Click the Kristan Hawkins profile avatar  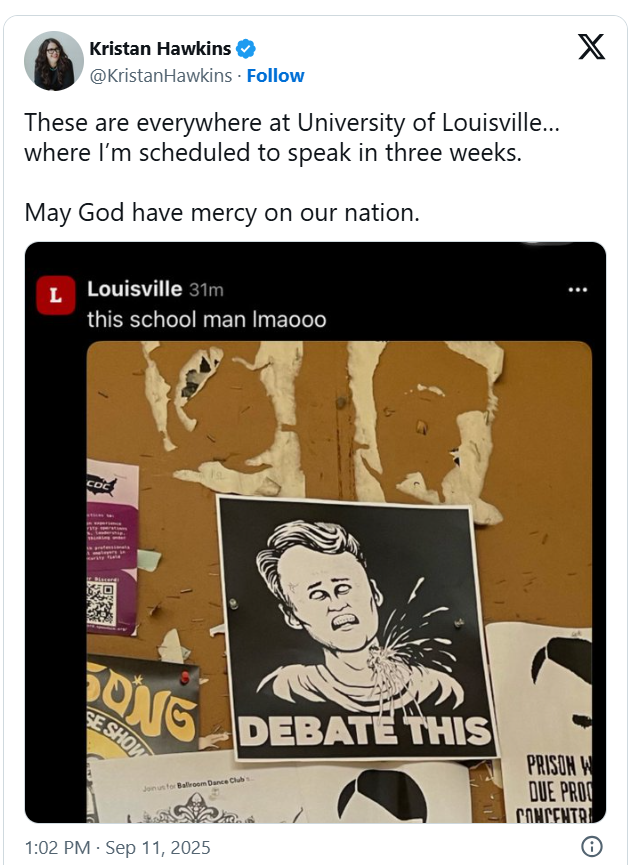coord(54,61)
